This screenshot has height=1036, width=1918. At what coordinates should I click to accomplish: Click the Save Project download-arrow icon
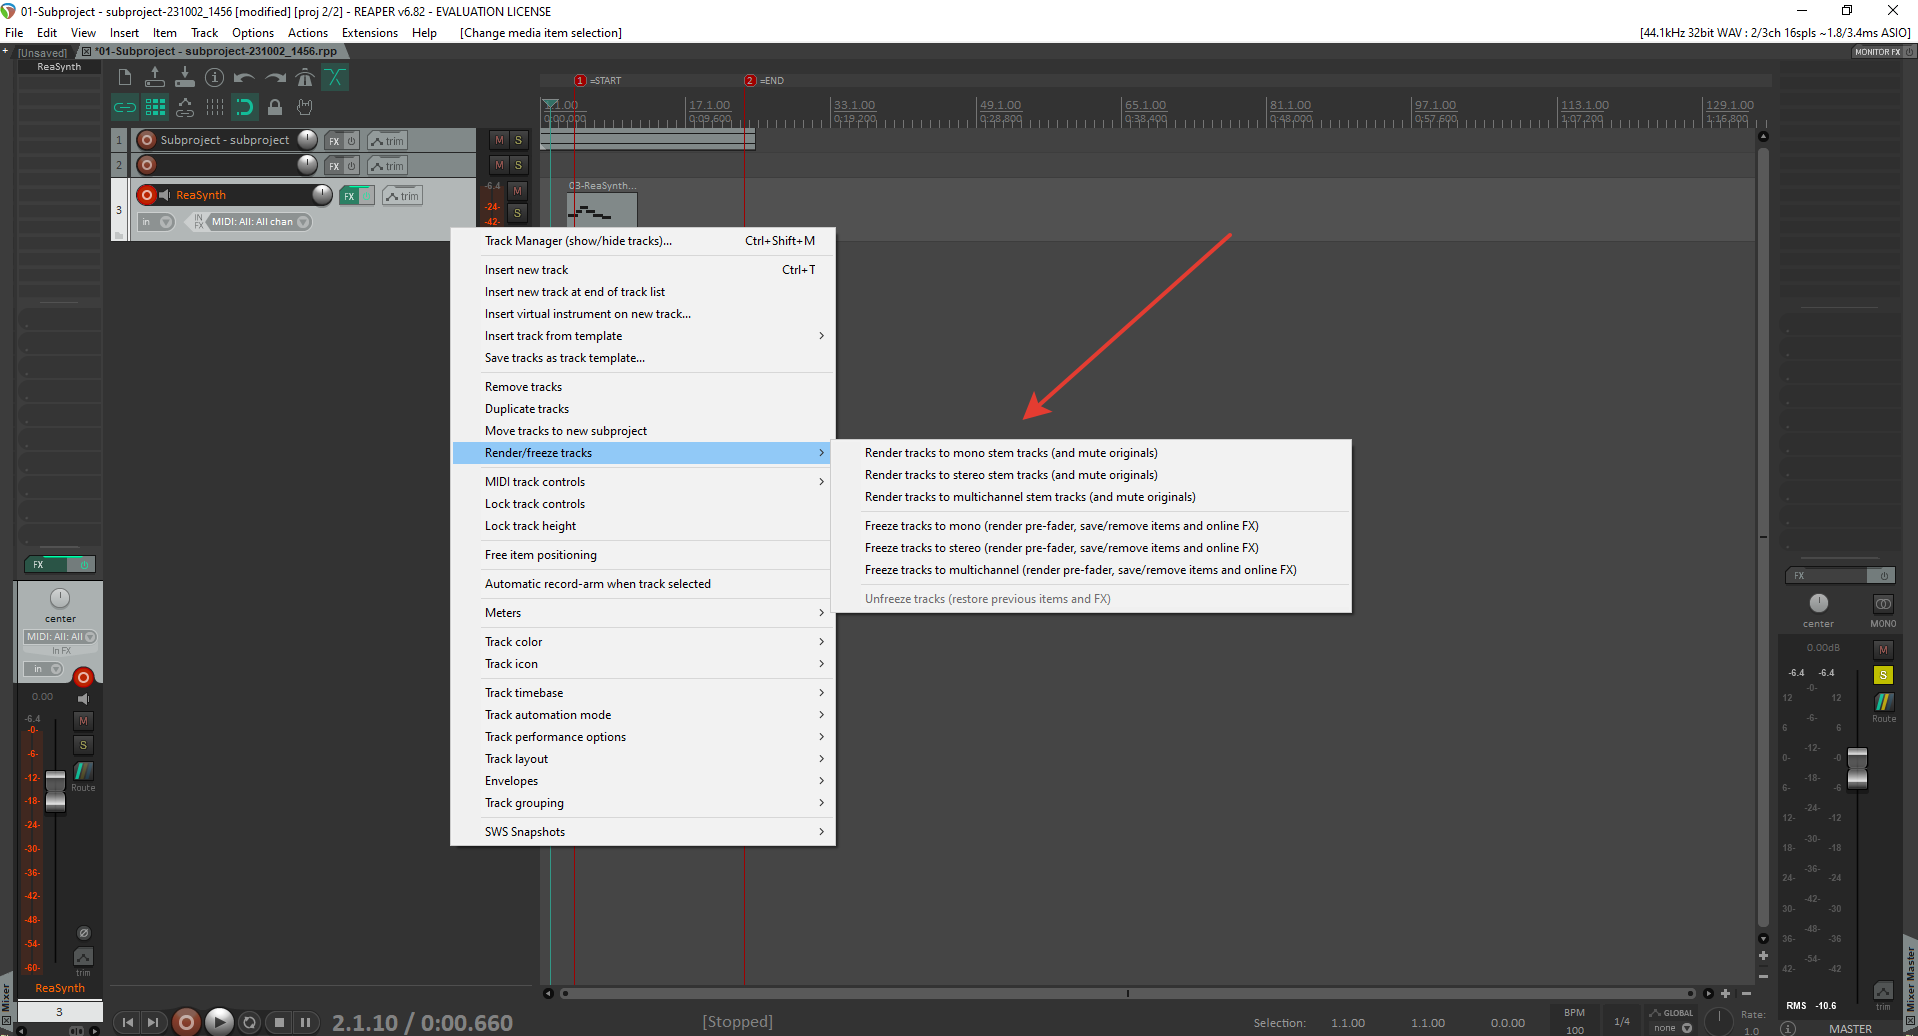pos(185,77)
